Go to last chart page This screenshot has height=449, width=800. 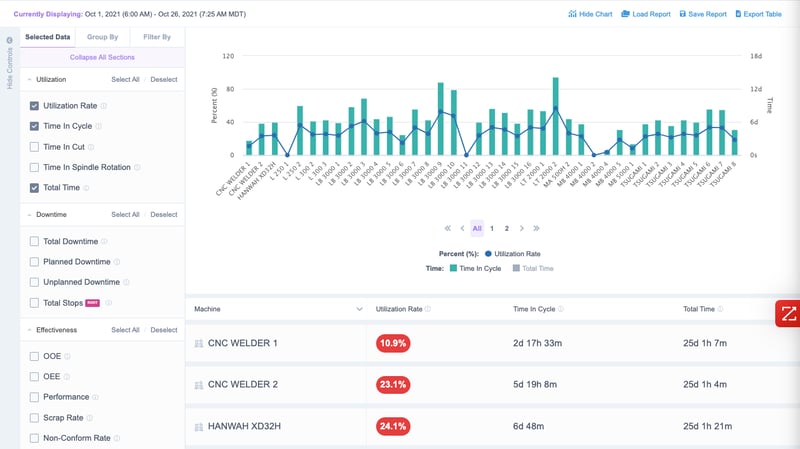[536, 229]
